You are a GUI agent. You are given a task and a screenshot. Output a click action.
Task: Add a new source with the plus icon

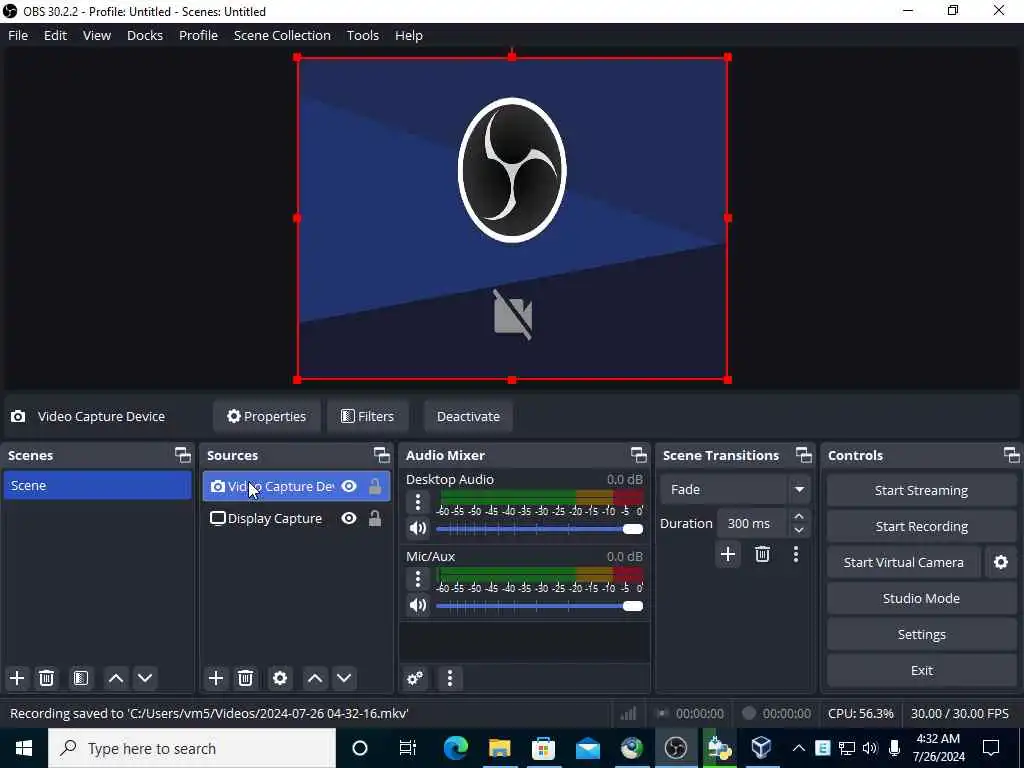216,678
